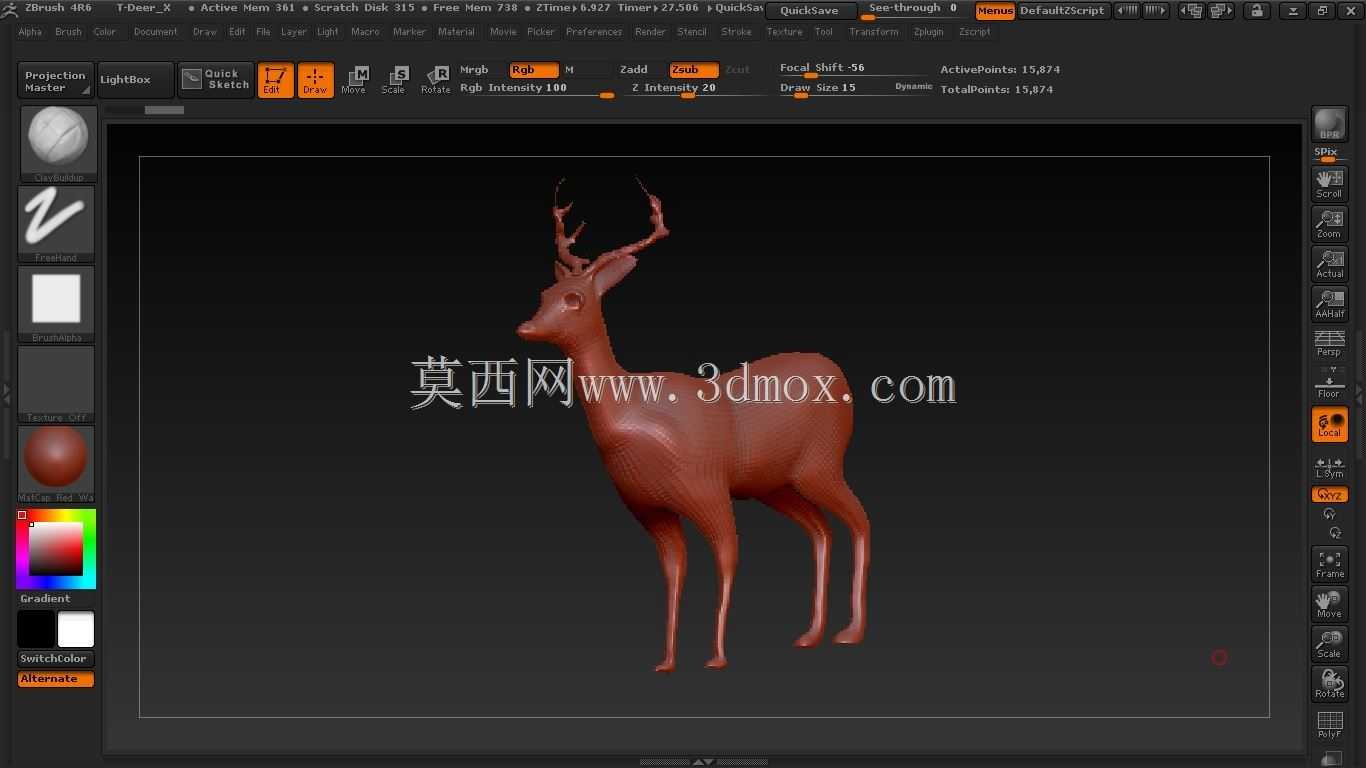Screen dimensions: 1366x768
Task: Open the Preferences menu
Action: (x=594, y=32)
